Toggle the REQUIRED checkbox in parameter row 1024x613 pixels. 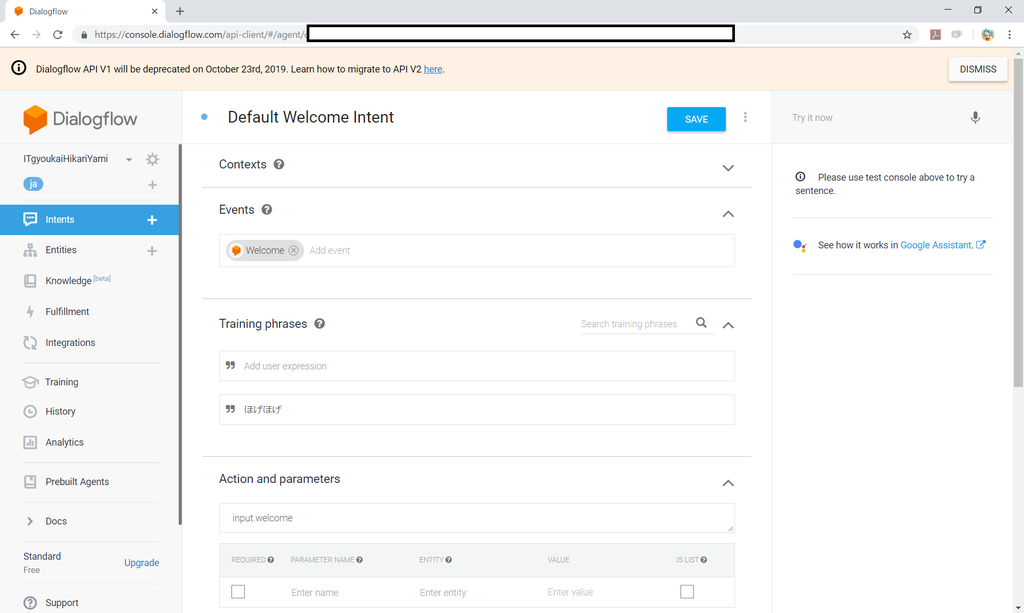click(238, 591)
